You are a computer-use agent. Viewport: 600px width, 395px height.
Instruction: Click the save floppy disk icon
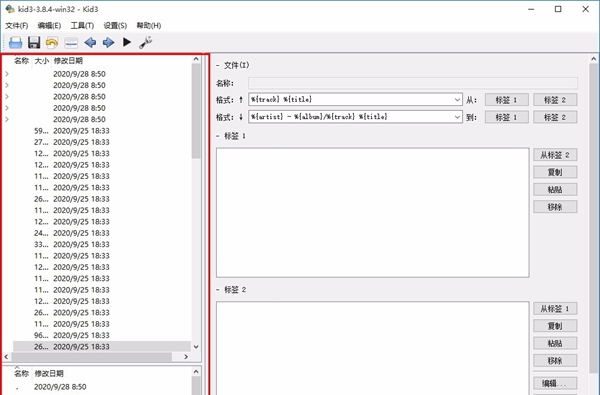click(x=34, y=42)
